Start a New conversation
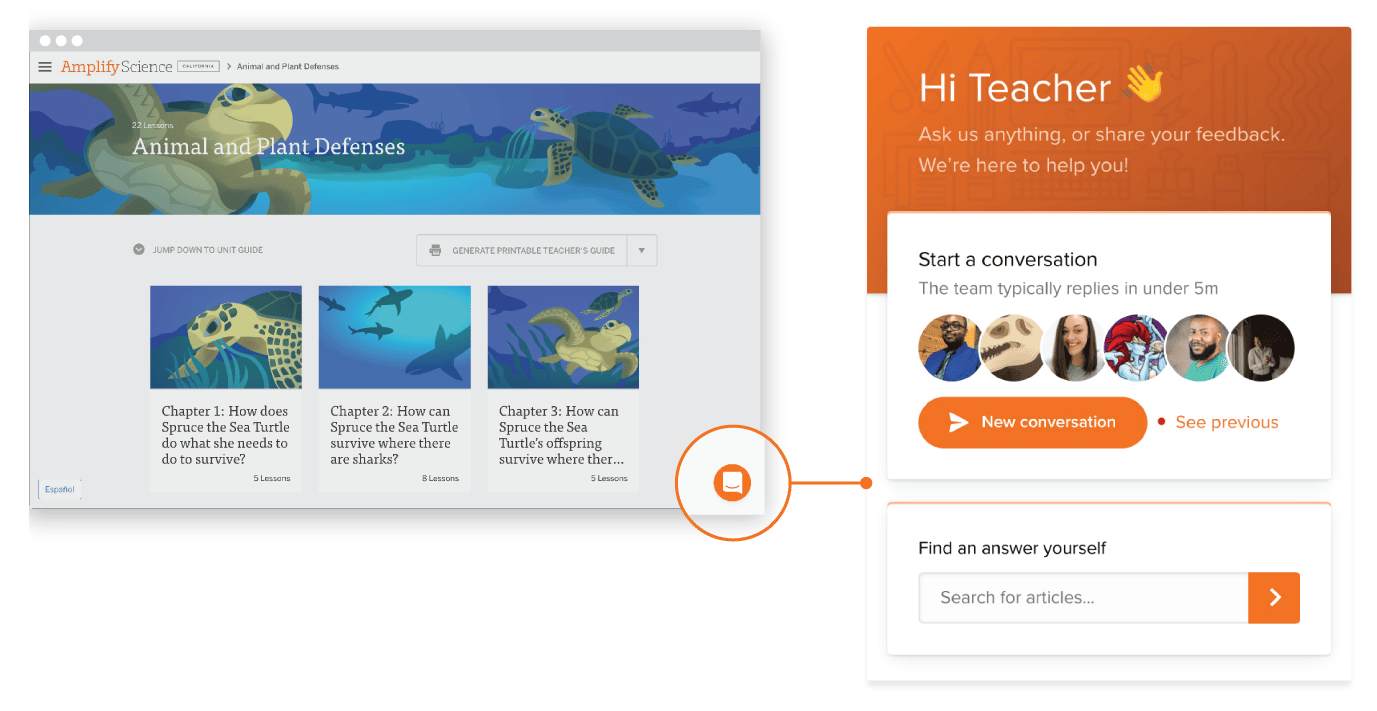Viewport: 1377px width, 711px height. (1032, 422)
